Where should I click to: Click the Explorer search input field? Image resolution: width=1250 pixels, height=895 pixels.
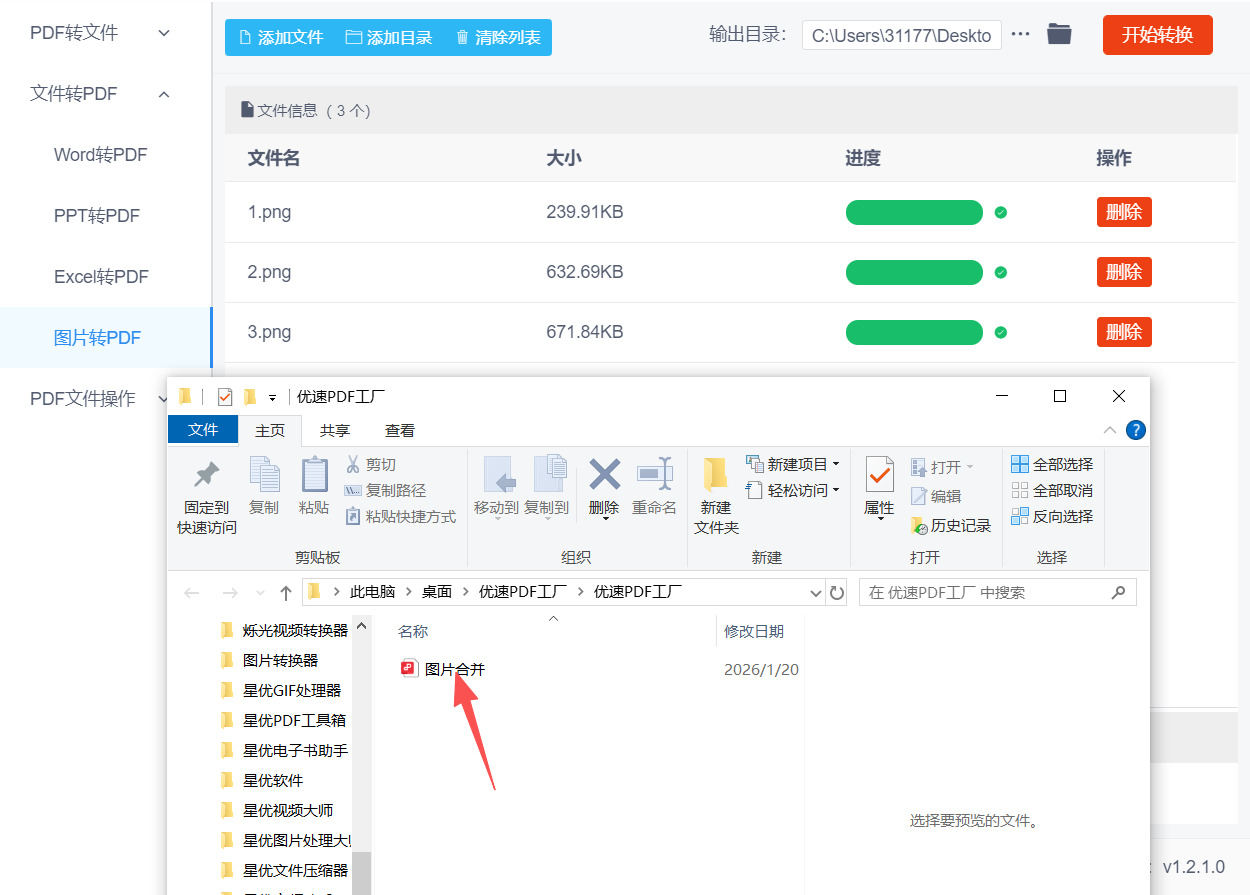pos(985,593)
